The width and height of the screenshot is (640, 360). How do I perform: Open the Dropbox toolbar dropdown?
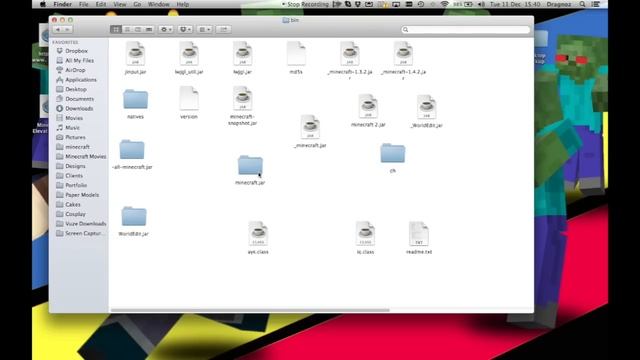click(x=185, y=29)
